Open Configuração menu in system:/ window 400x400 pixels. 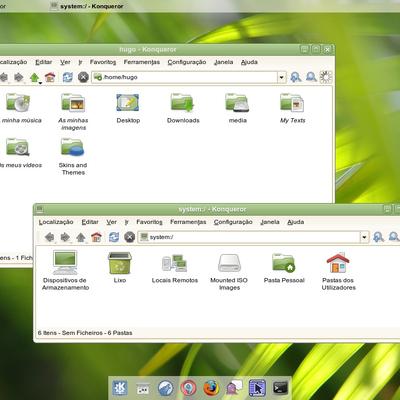tap(233, 222)
